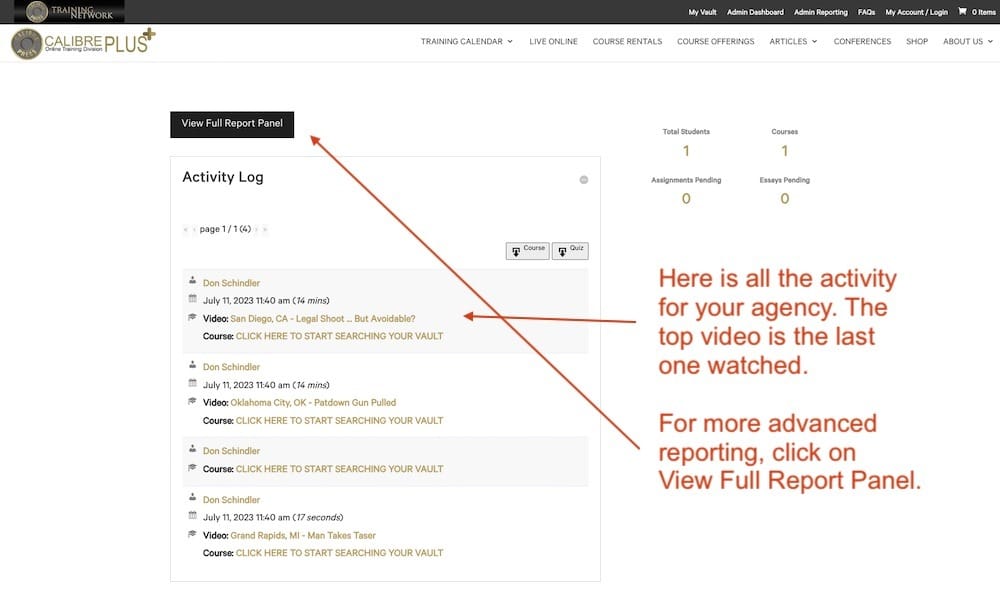Click course link under Oklahoma City video

(x=339, y=421)
